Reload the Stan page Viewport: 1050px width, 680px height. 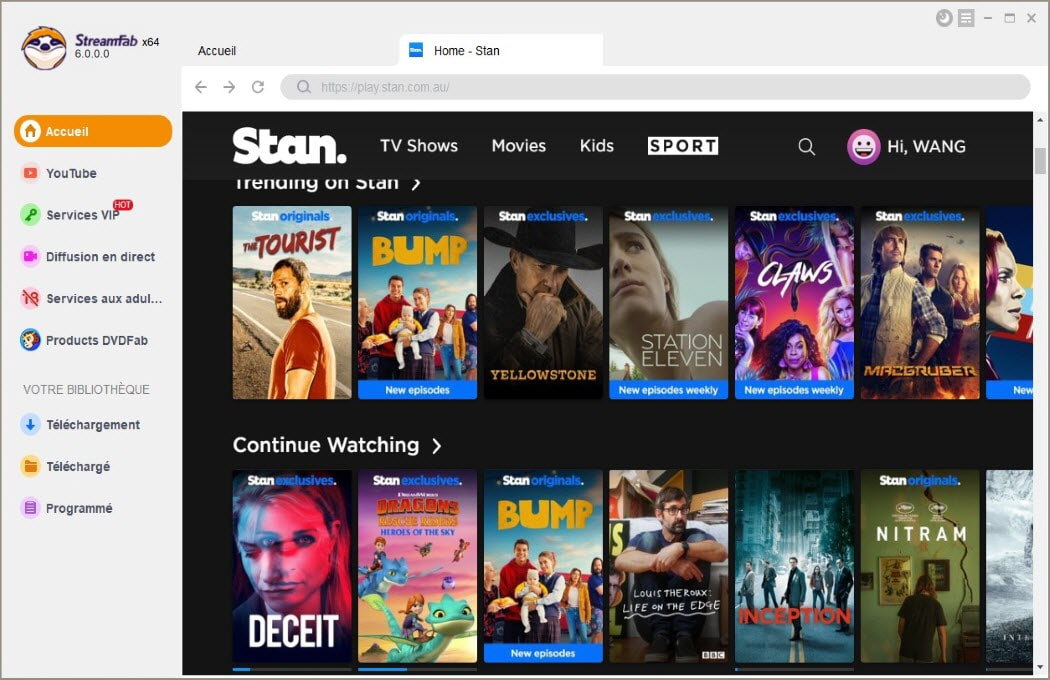coord(258,87)
